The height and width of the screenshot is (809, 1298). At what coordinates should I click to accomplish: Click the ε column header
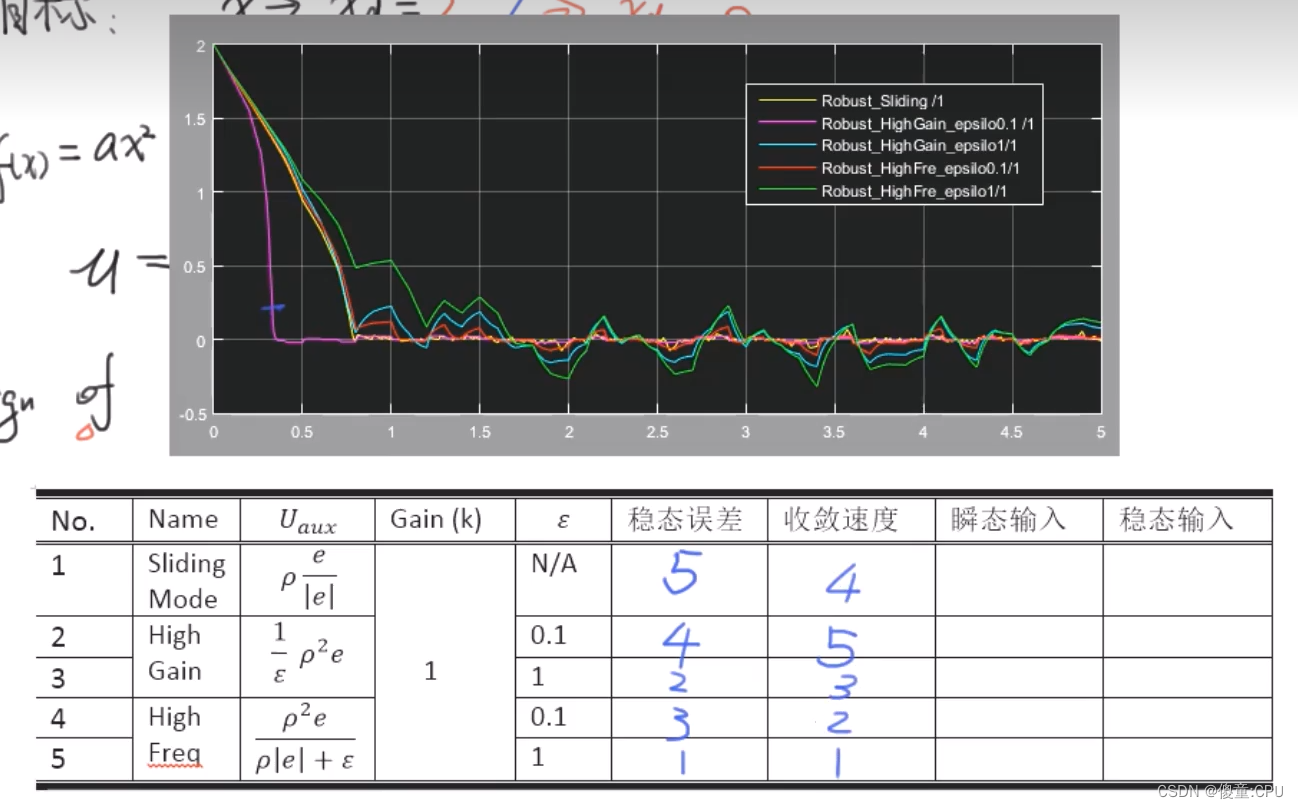(563, 521)
